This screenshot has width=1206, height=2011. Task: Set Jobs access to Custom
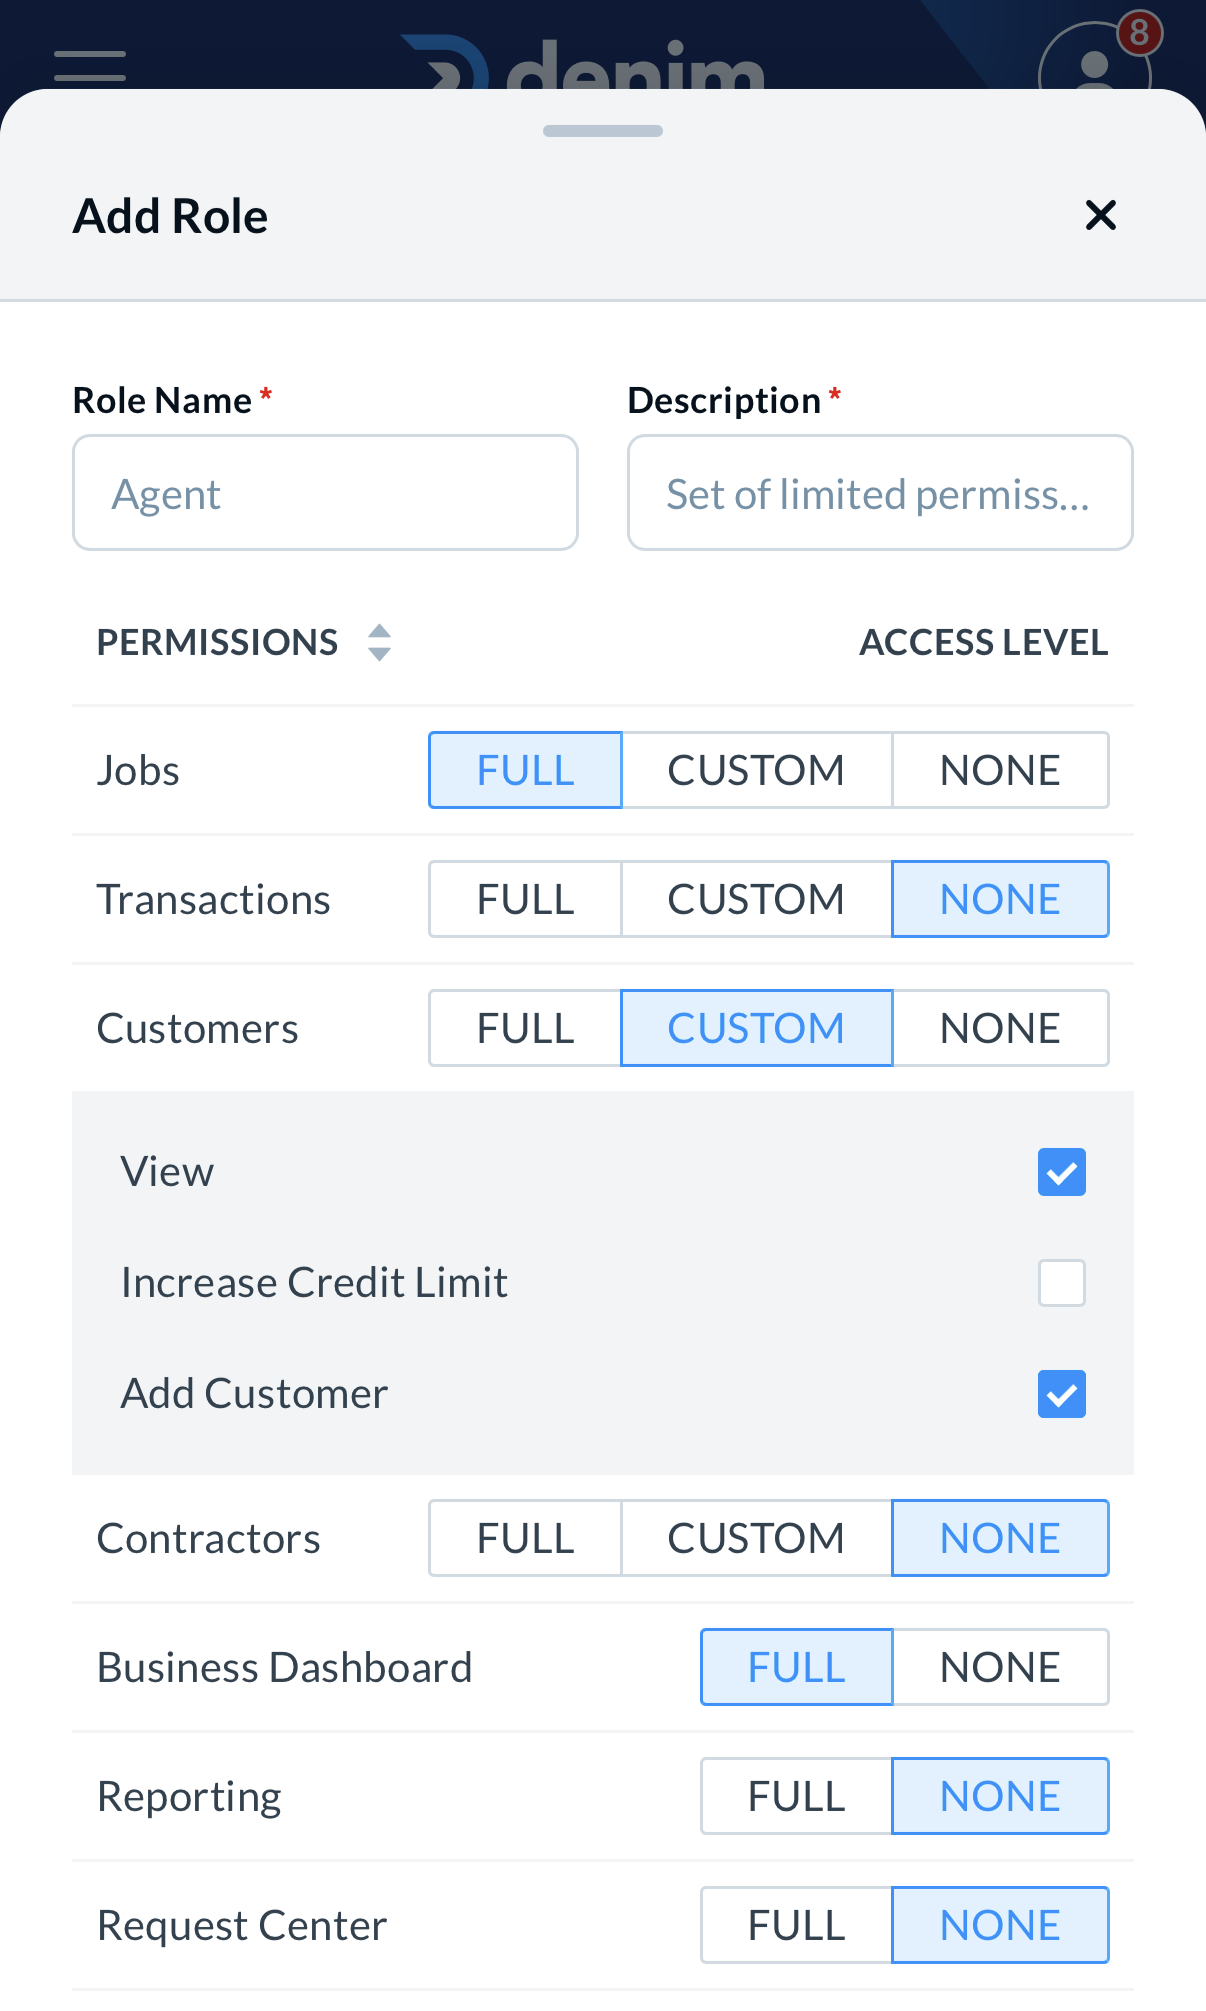tap(756, 770)
